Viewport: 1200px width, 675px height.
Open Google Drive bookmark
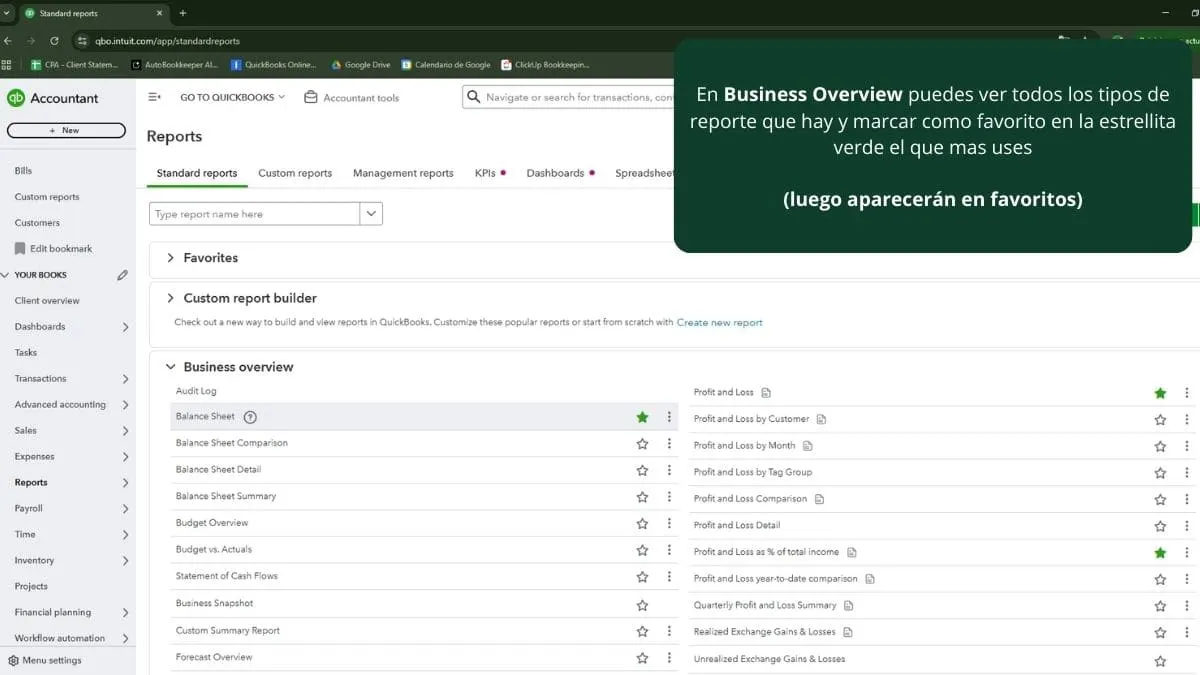361,65
